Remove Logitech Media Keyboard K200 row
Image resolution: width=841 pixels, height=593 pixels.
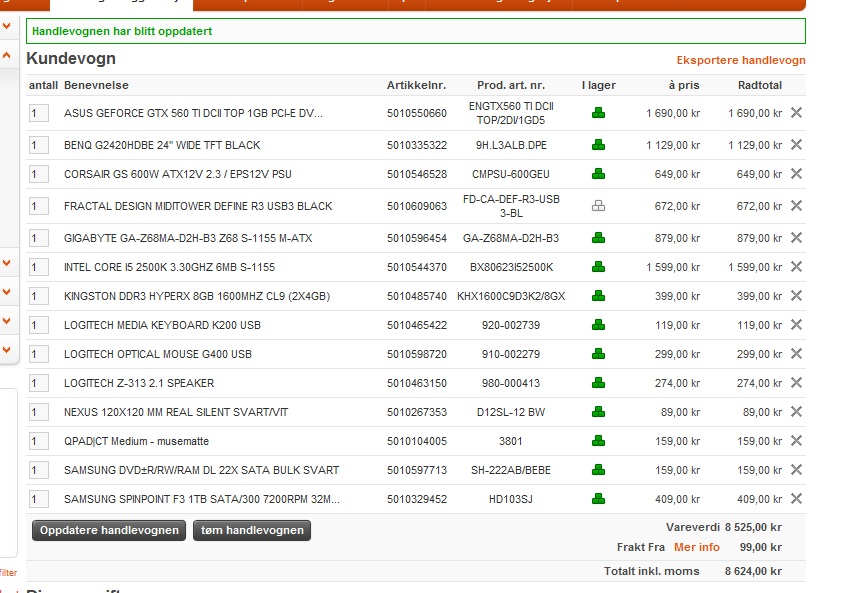pyautogui.click(x=796, y=324)
